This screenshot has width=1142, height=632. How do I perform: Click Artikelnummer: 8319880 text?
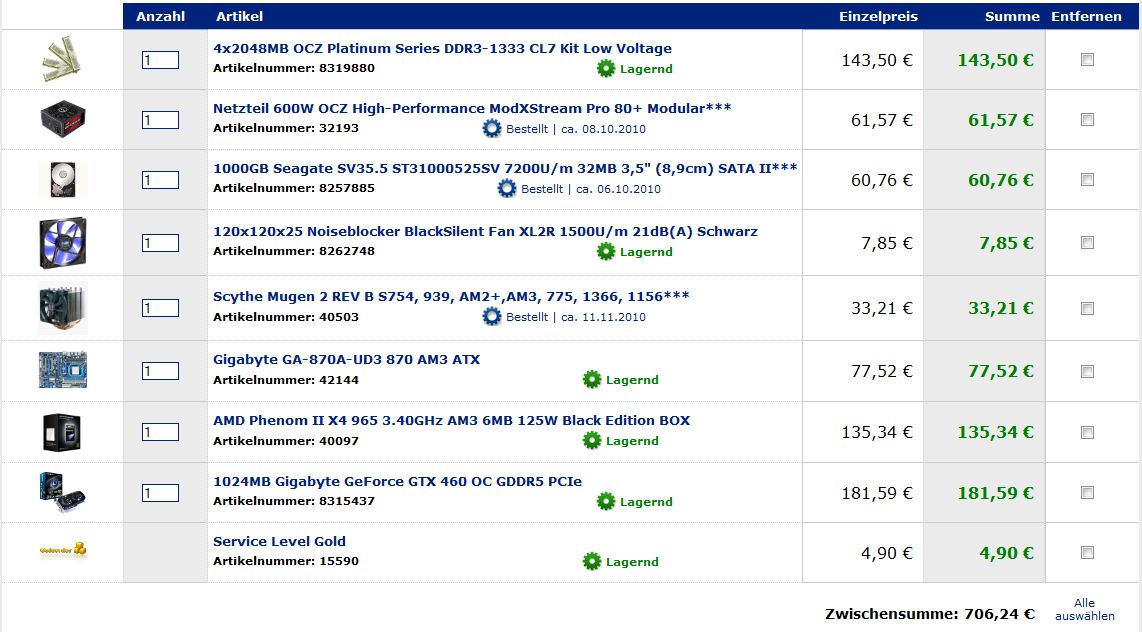294,68
